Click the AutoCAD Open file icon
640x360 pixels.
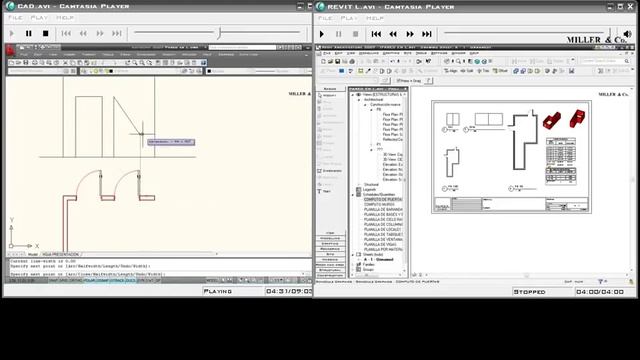tap(18, 63)
